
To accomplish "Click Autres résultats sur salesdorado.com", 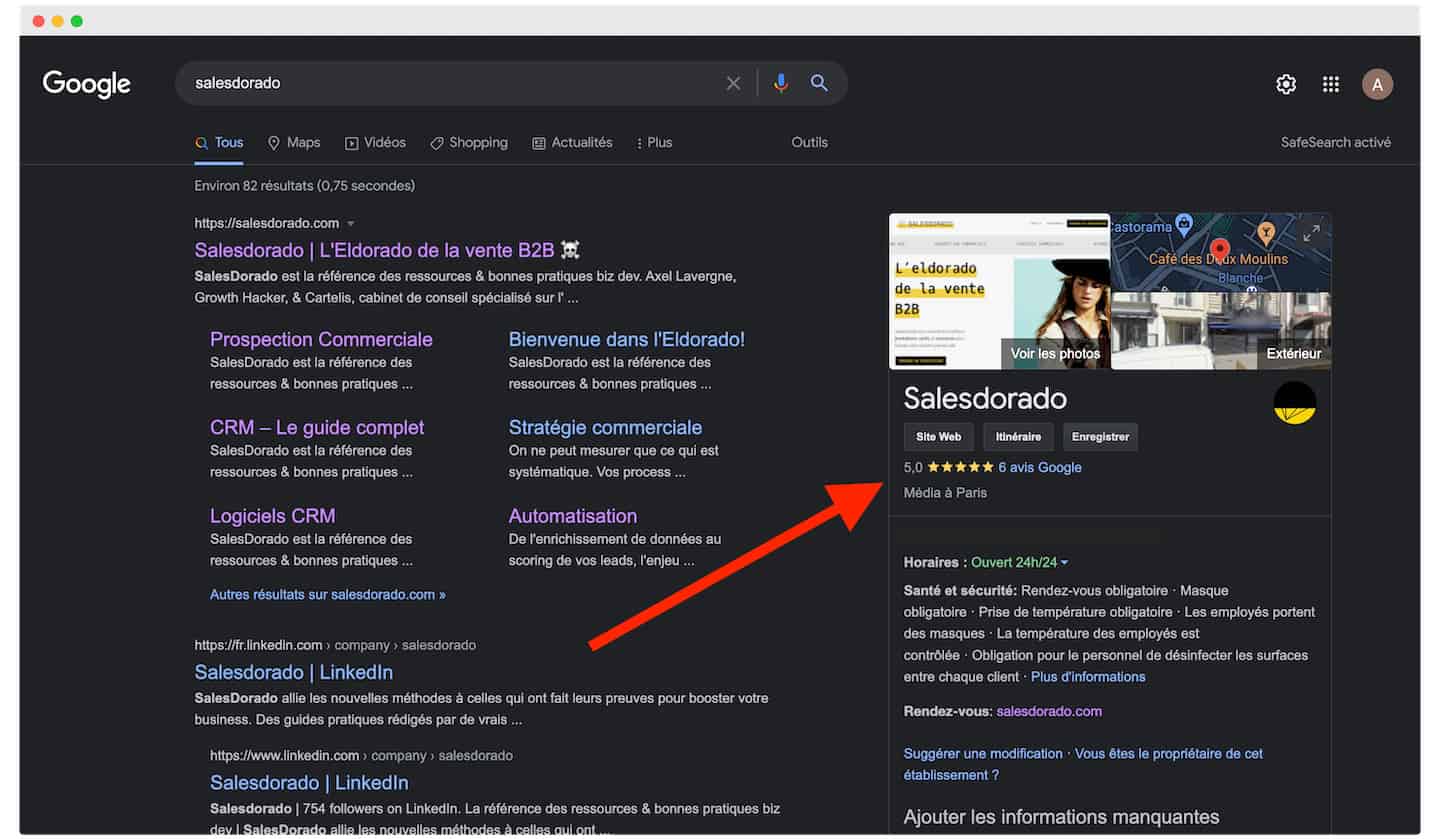I will click(328, 595).
